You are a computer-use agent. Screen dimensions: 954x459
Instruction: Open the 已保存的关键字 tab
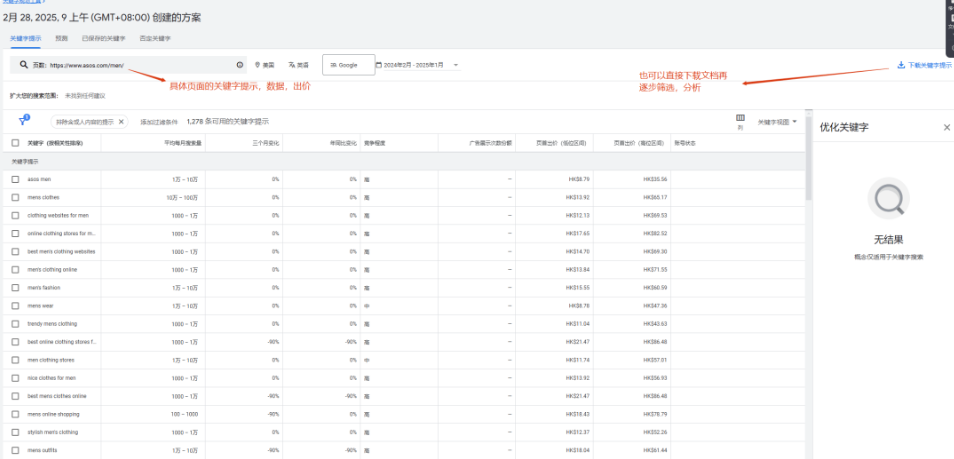click(x=103, y=38)
